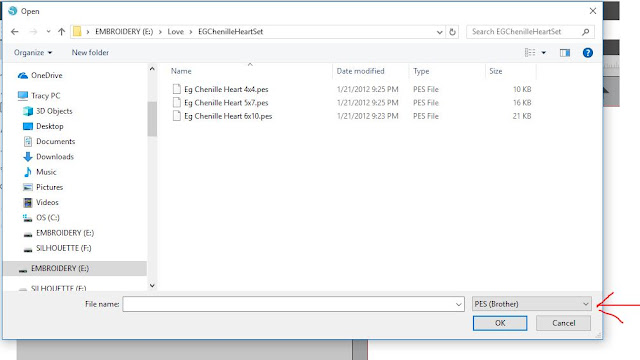Go back using the Back arrow
640x360 pixels.
click(15, 31)
